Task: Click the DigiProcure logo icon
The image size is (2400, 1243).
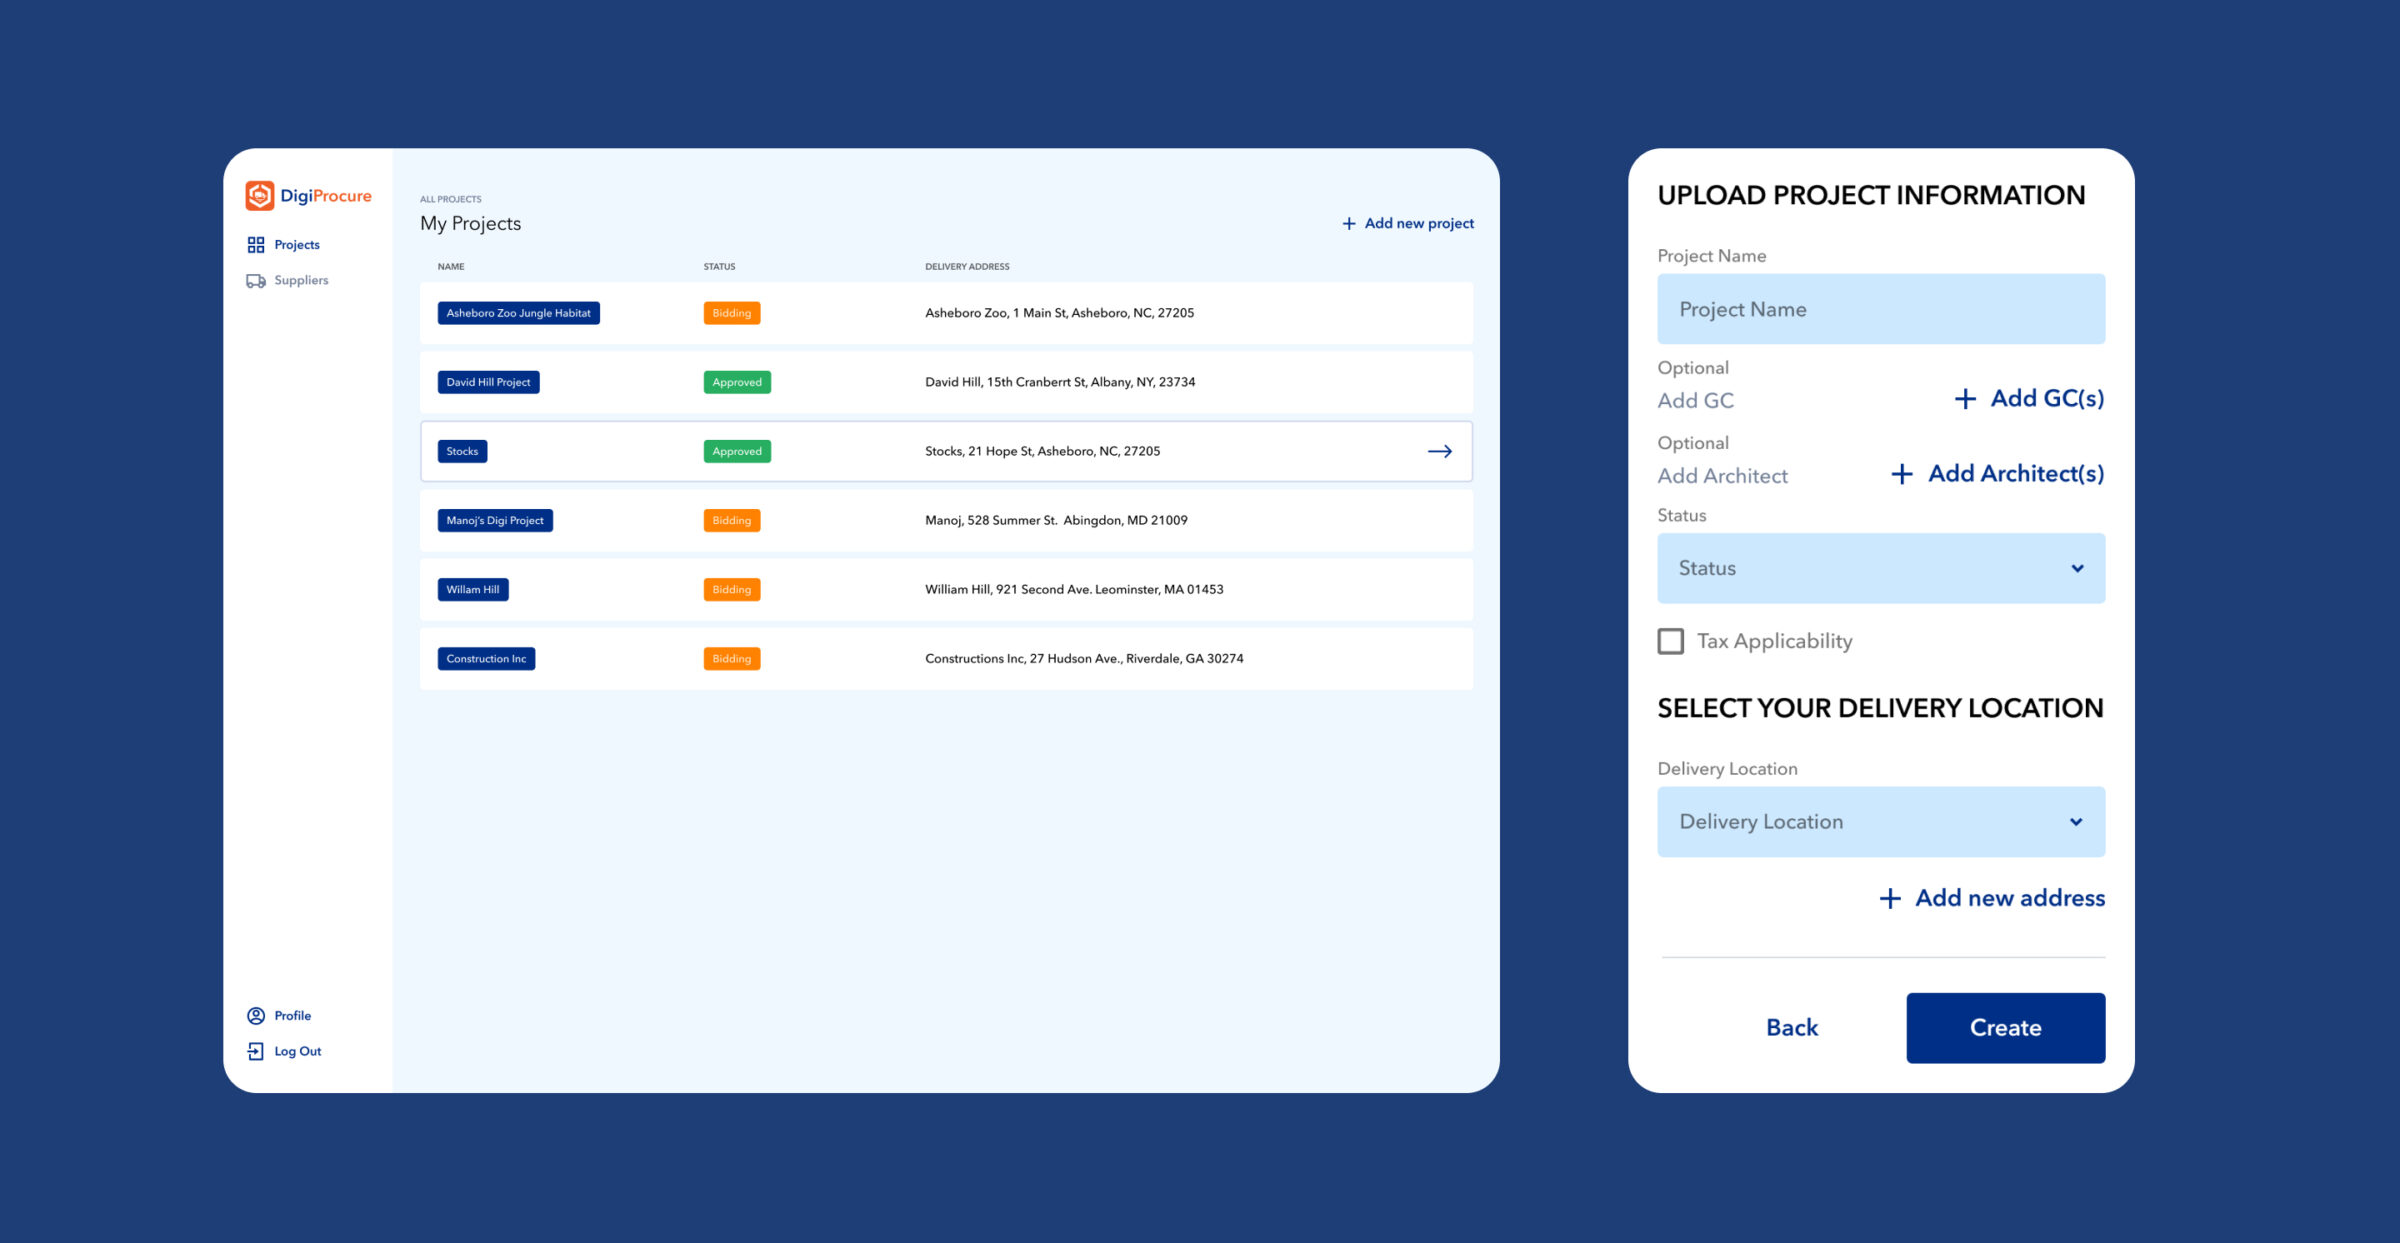Action: point(260,196)
